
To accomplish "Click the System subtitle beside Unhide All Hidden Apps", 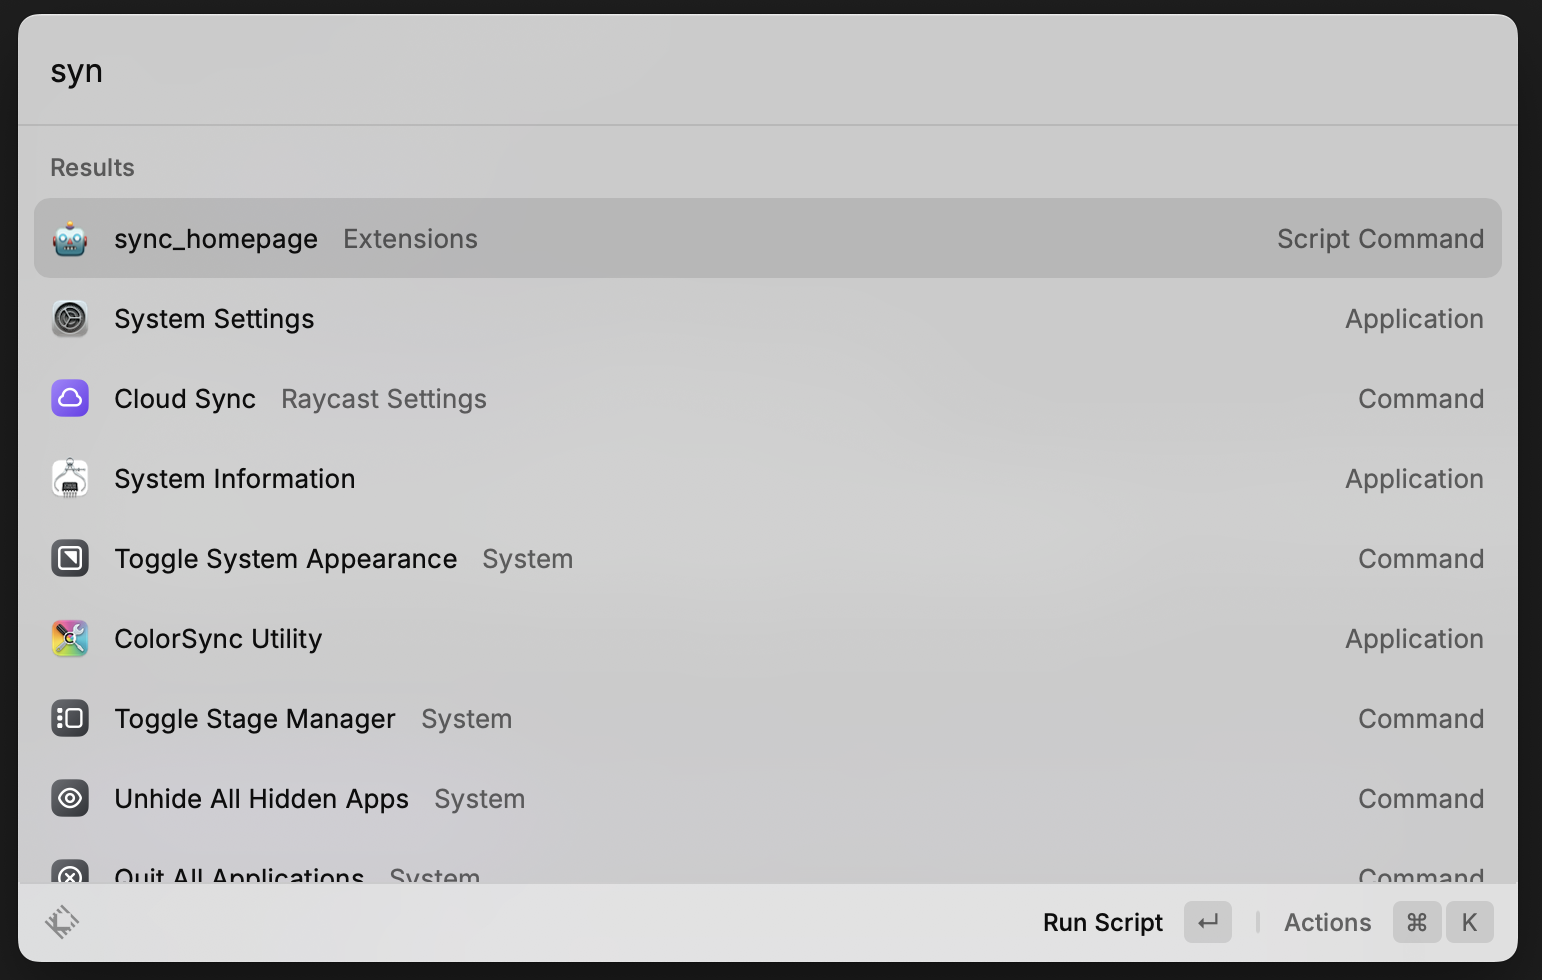I will pos(479,799).
